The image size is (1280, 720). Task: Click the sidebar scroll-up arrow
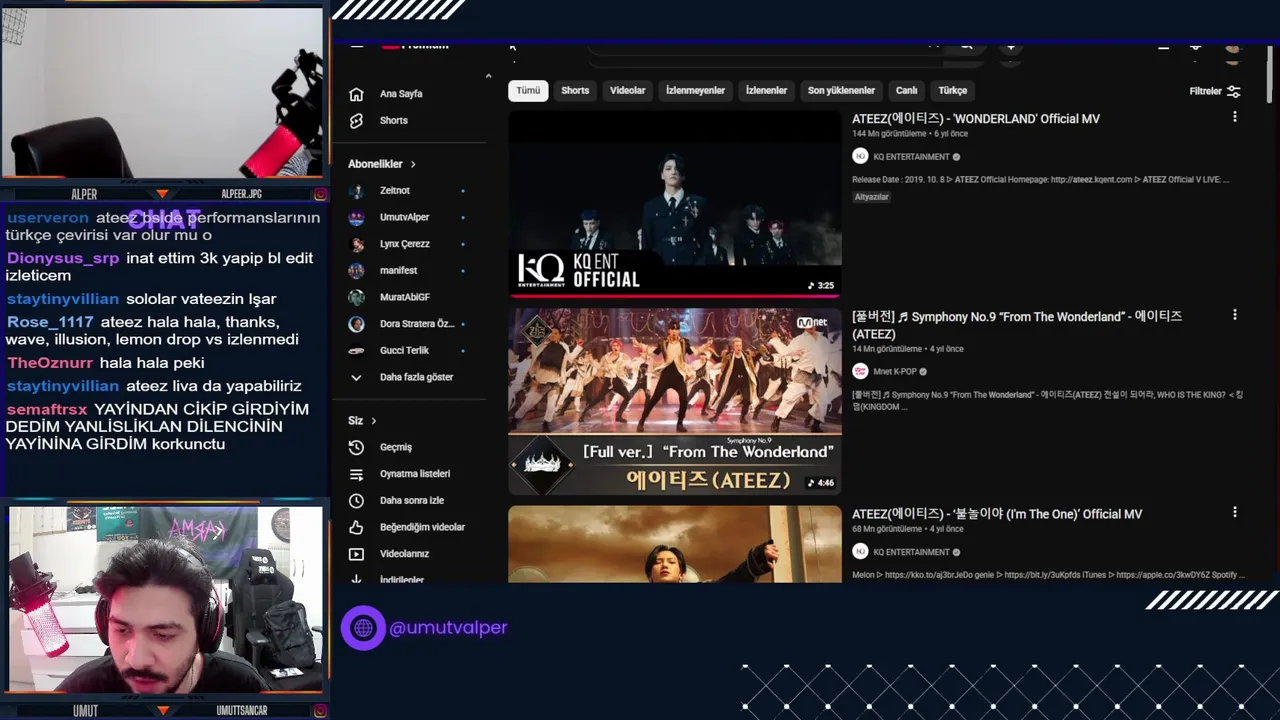point(488,76)
